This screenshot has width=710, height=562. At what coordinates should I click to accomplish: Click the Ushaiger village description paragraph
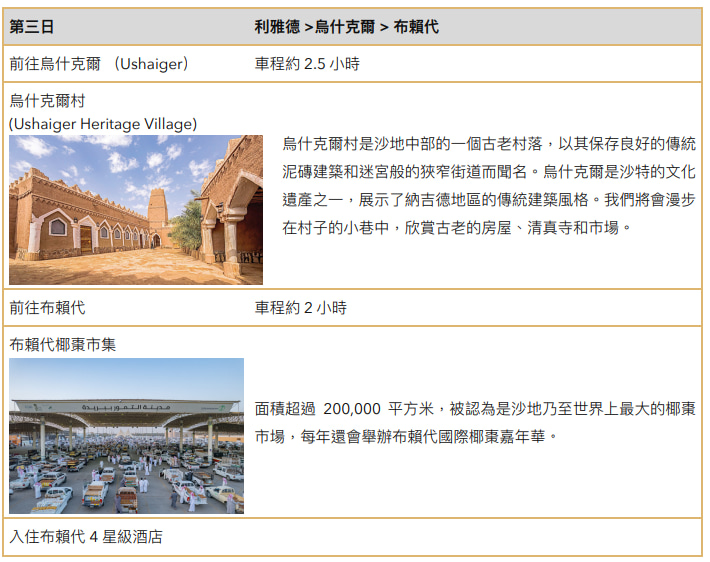[489, 186]
